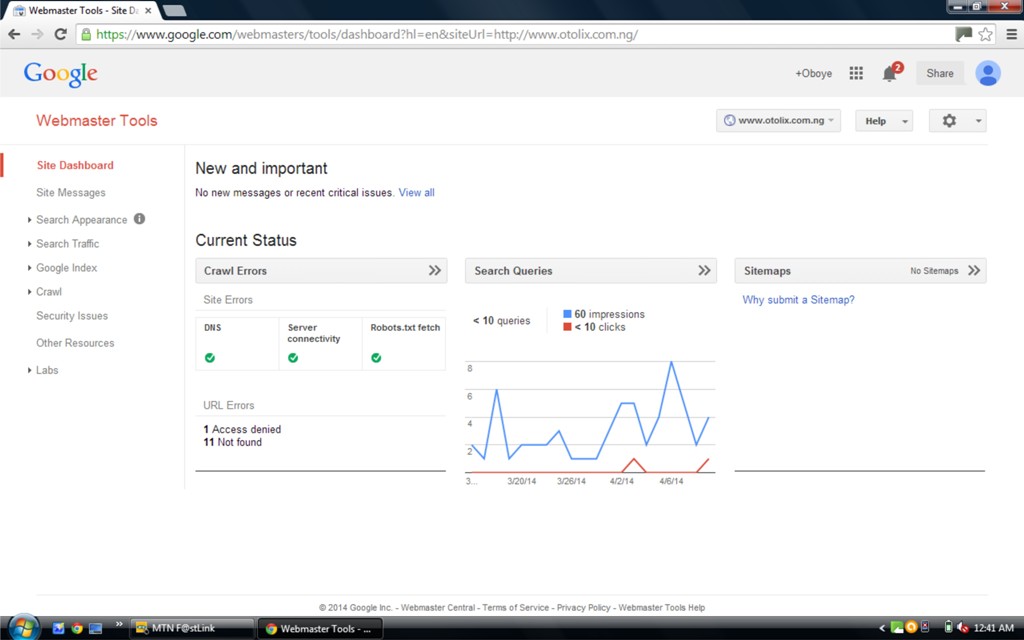Expand Search Traffic in sidebar
The width and height of the screenshot is (1024, 640).
29,244
